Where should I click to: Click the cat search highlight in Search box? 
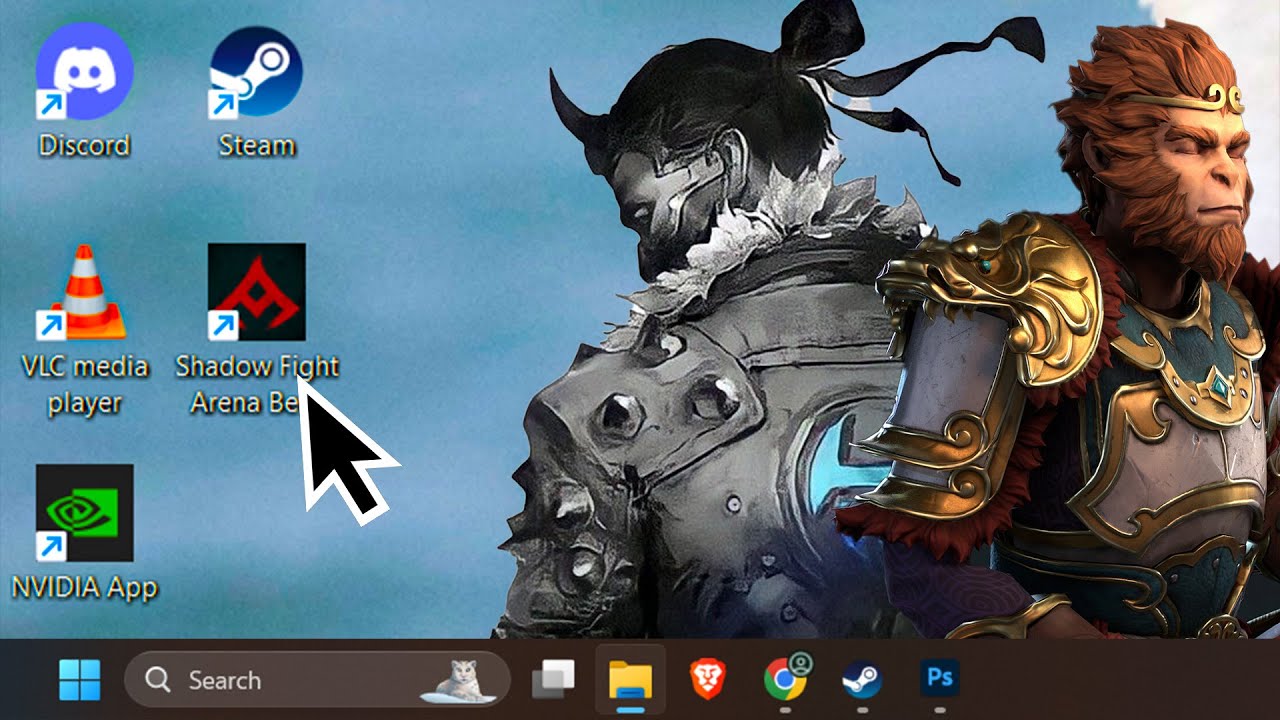461,681
